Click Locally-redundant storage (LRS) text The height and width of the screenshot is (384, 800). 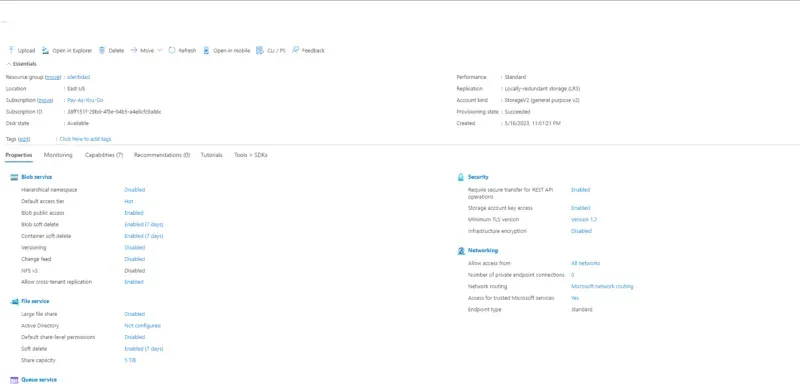[x=542, y=89]
